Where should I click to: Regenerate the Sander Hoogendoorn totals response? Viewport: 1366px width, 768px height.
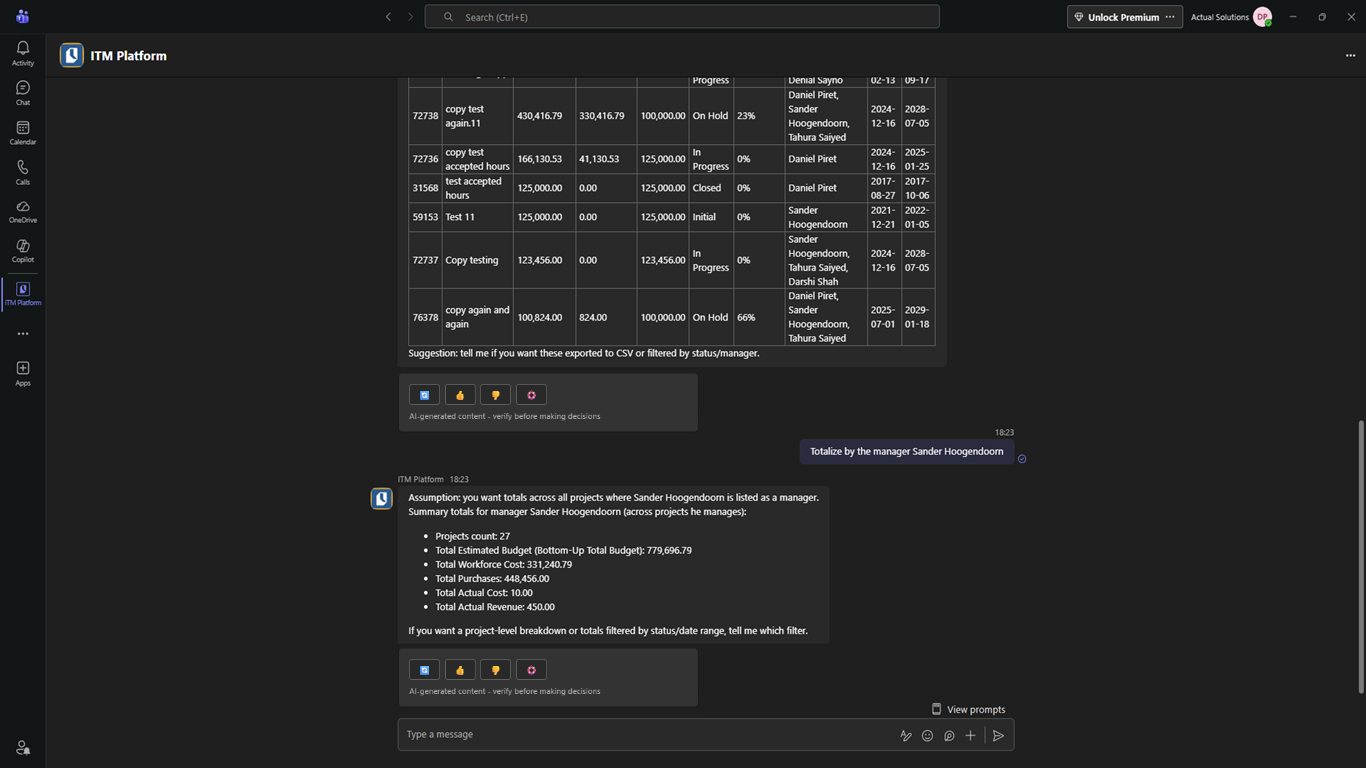[424, 670]
